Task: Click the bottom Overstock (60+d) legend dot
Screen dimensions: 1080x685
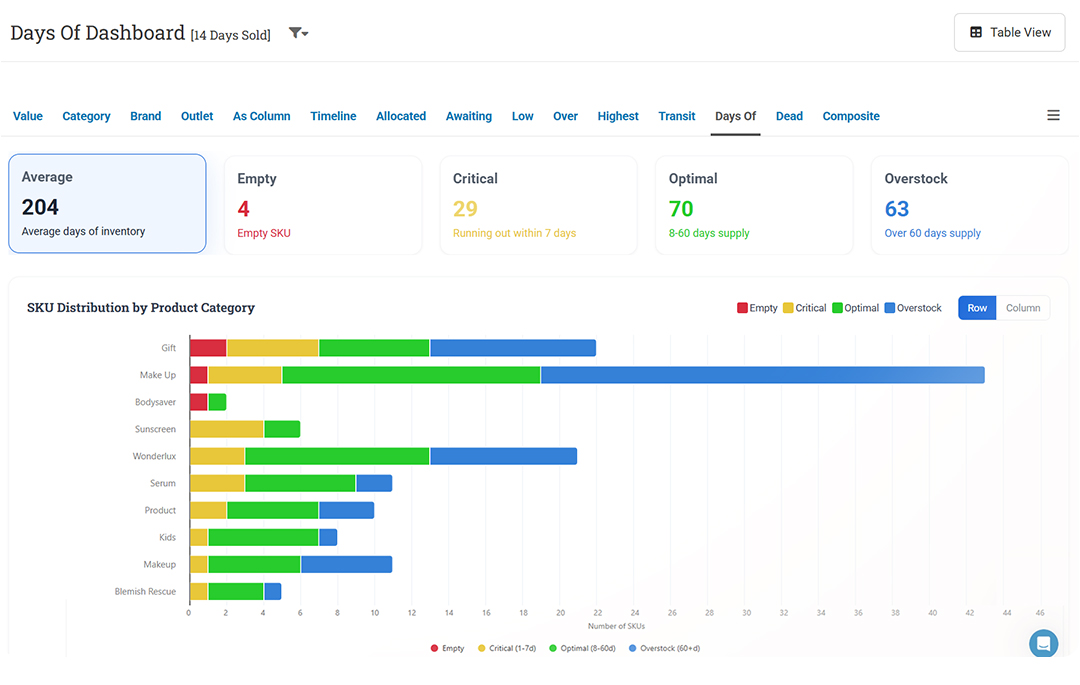Action: (632, 649)
